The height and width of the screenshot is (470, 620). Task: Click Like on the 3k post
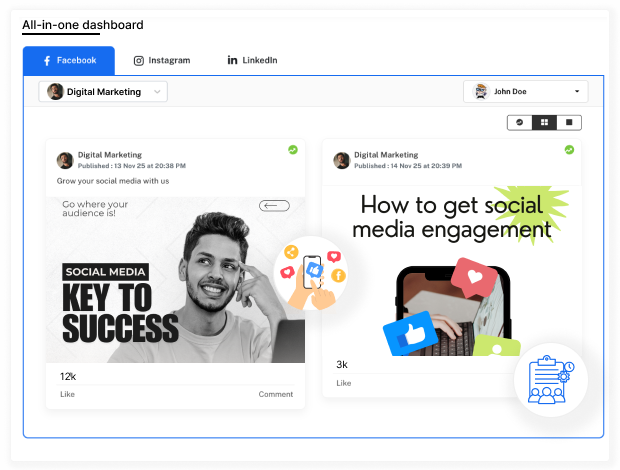(x=344, y=383)
